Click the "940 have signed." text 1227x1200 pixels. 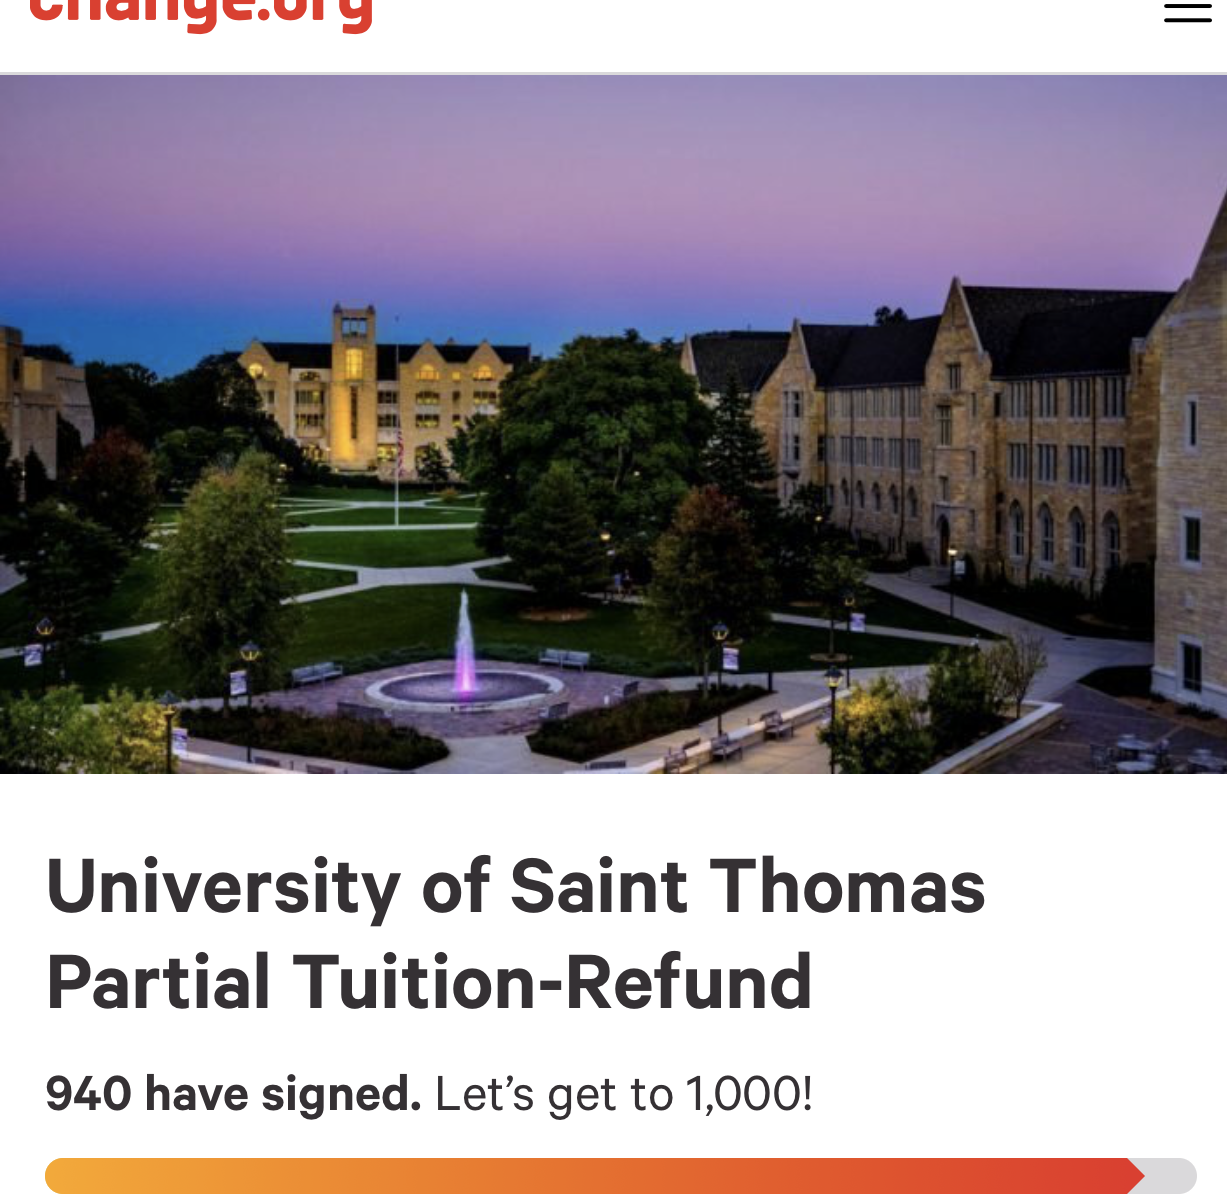pos(233,1094)
